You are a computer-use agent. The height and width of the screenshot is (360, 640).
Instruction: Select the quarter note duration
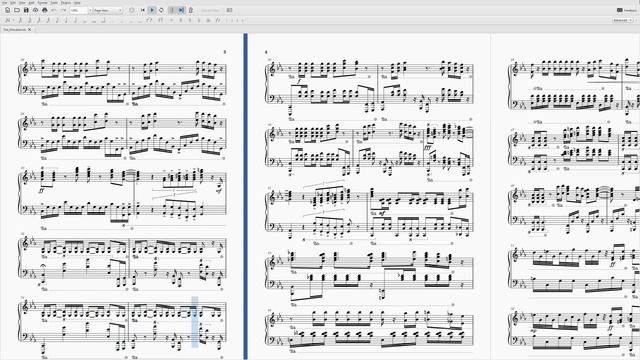(x=66, y=20)
